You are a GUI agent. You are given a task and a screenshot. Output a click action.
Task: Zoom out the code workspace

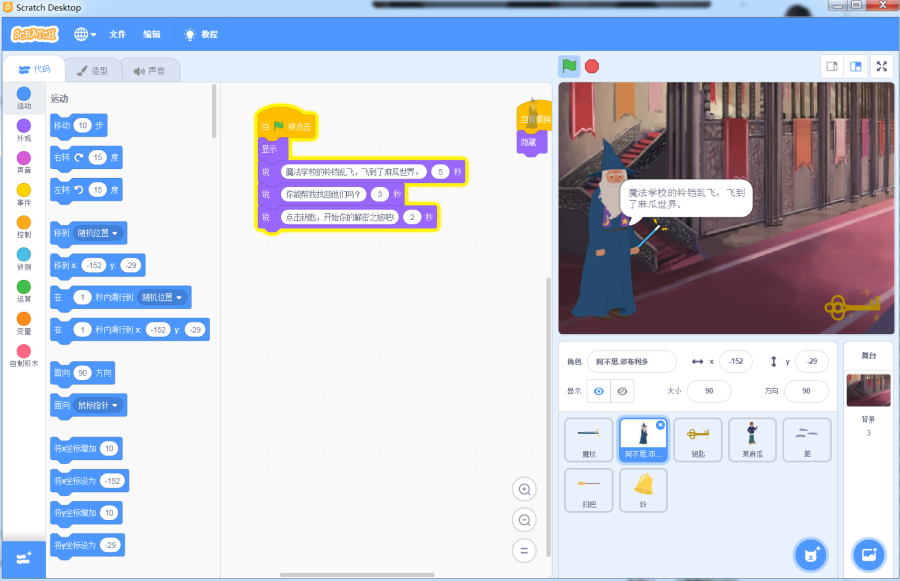523,520
